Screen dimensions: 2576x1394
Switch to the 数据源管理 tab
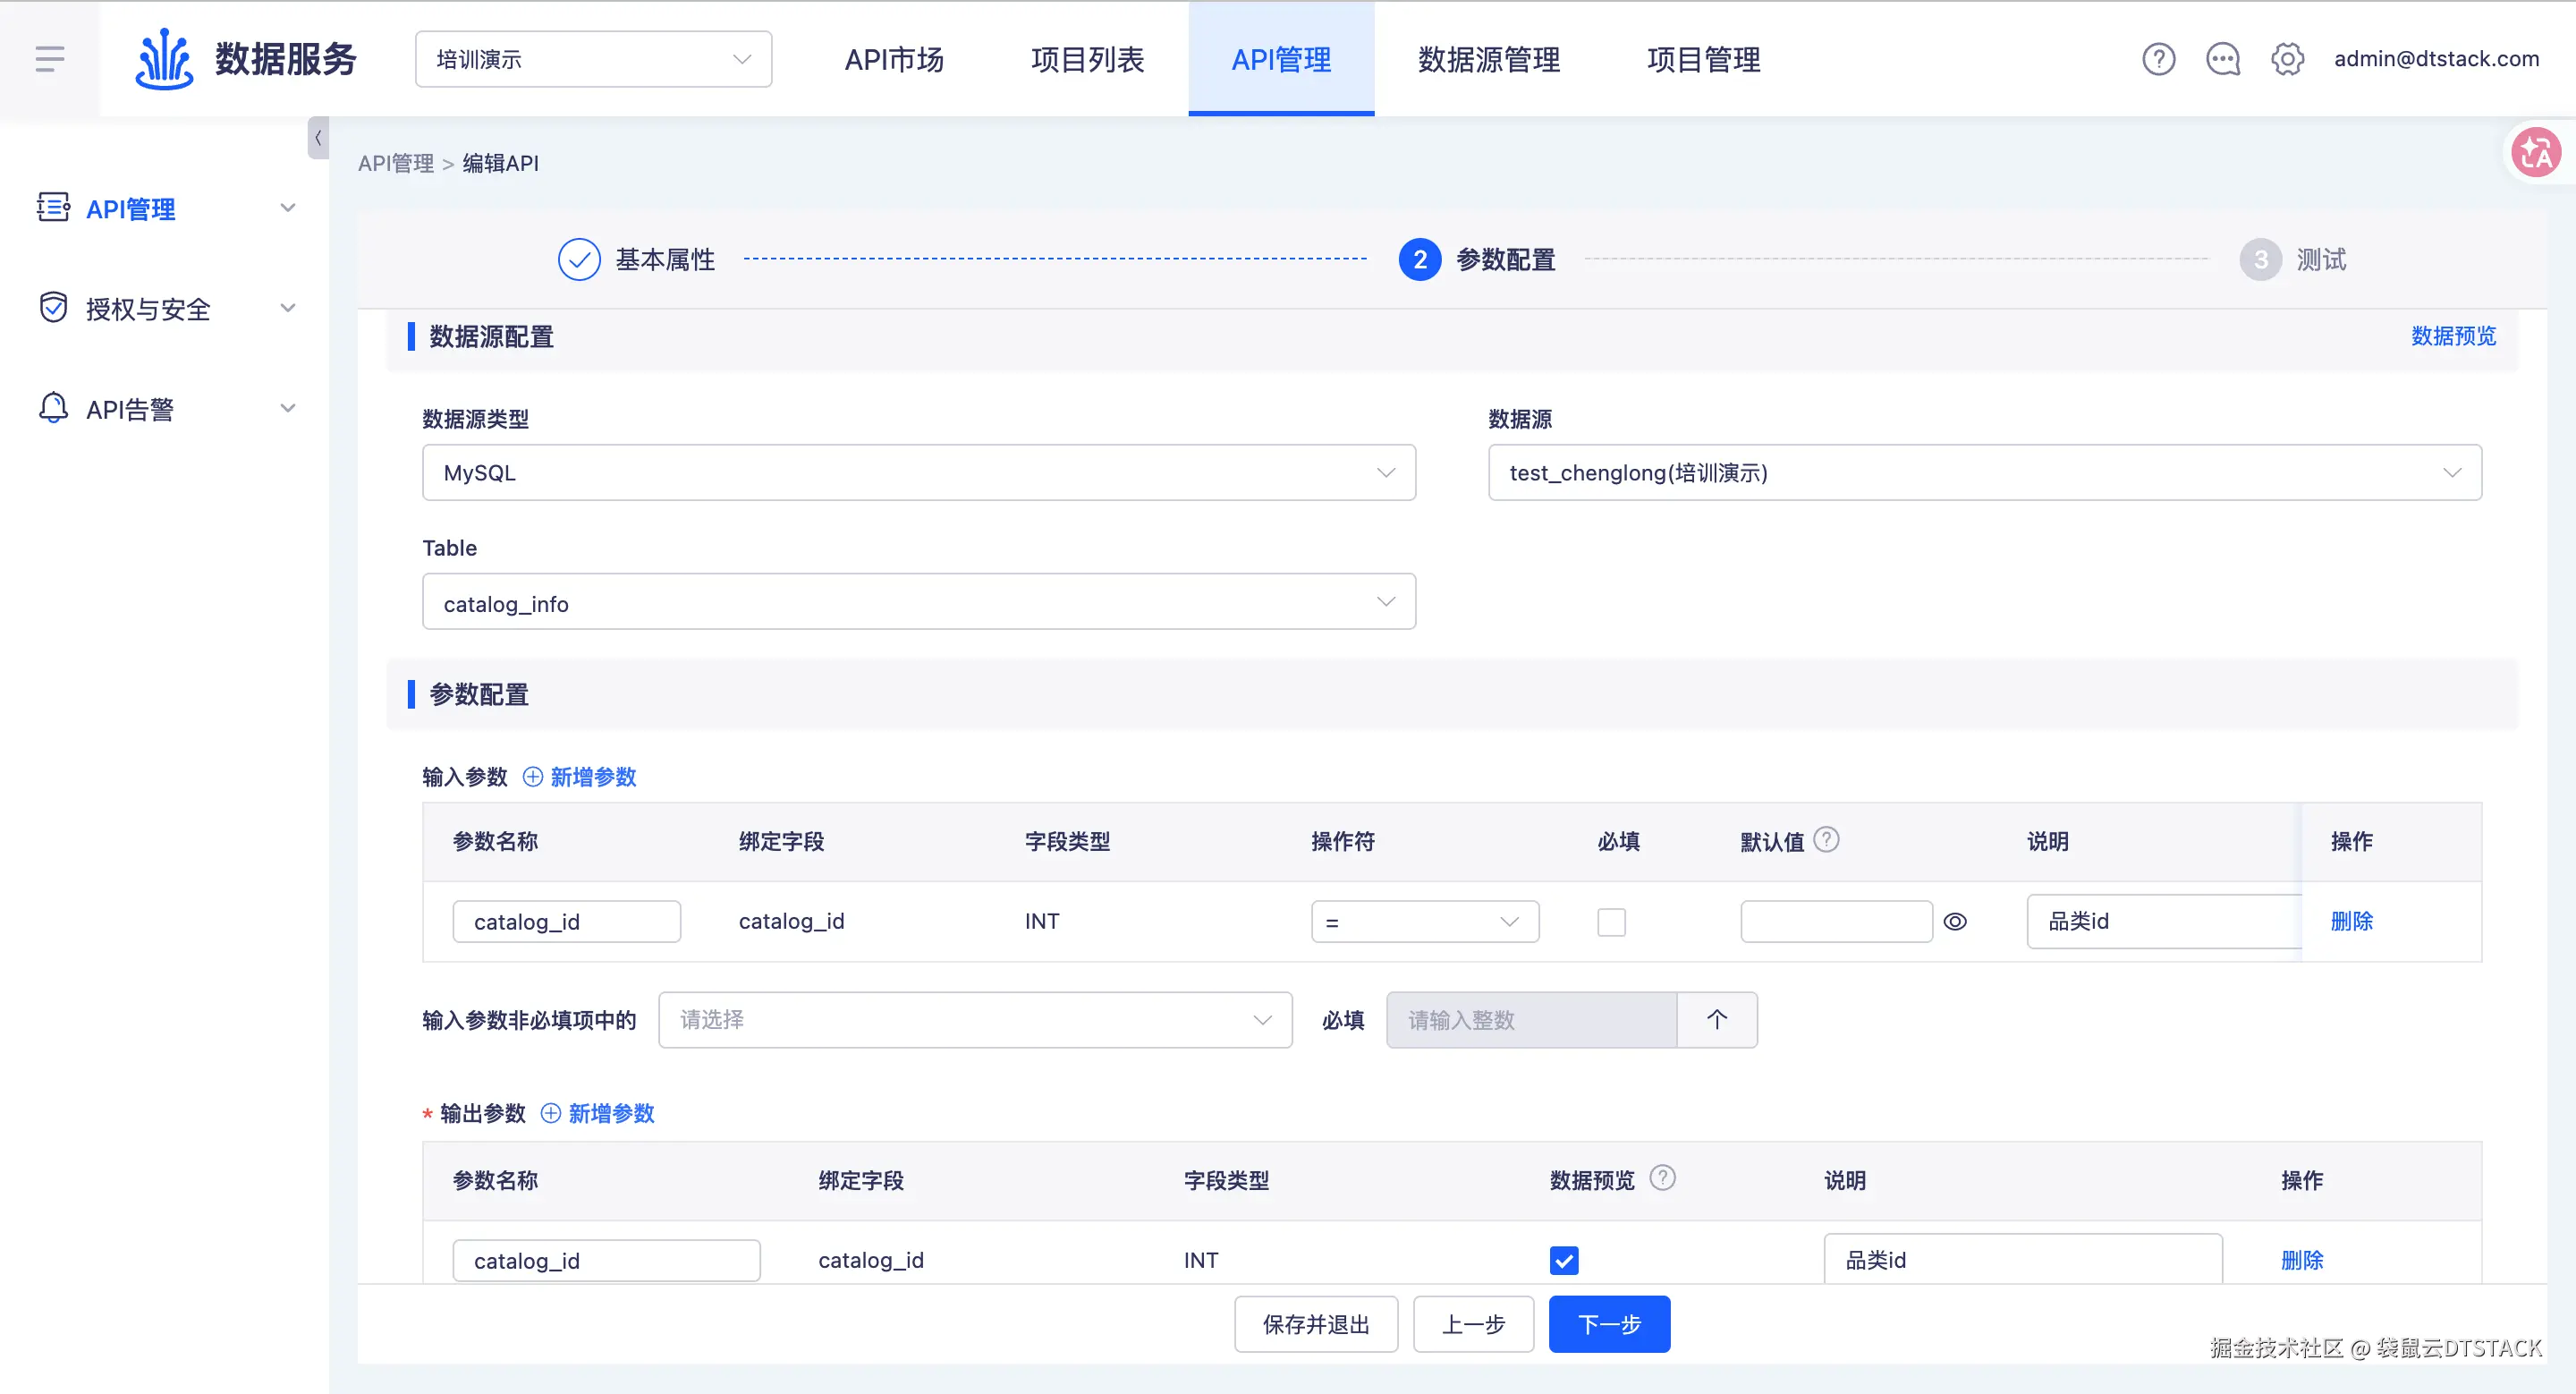click(x=1488, y=59)
